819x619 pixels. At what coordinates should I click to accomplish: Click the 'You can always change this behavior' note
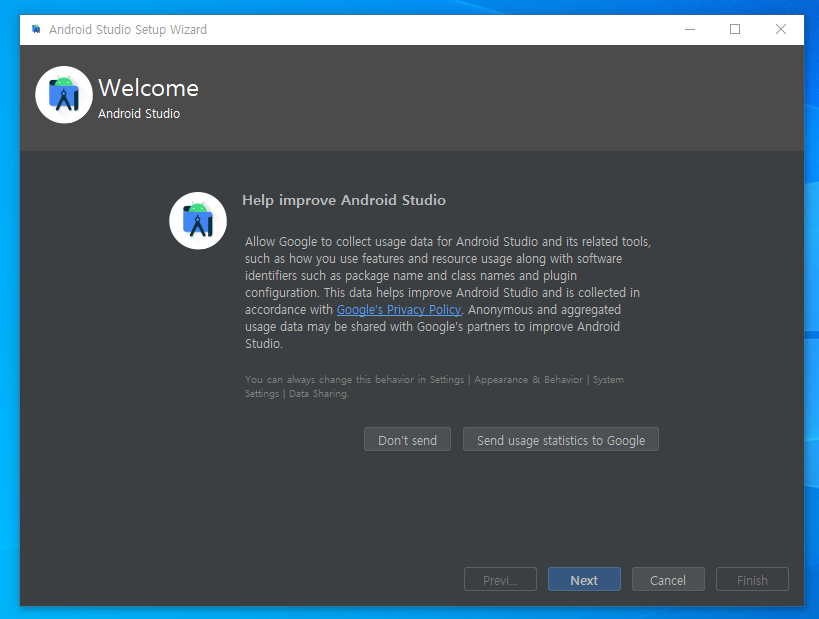[434, 387]
